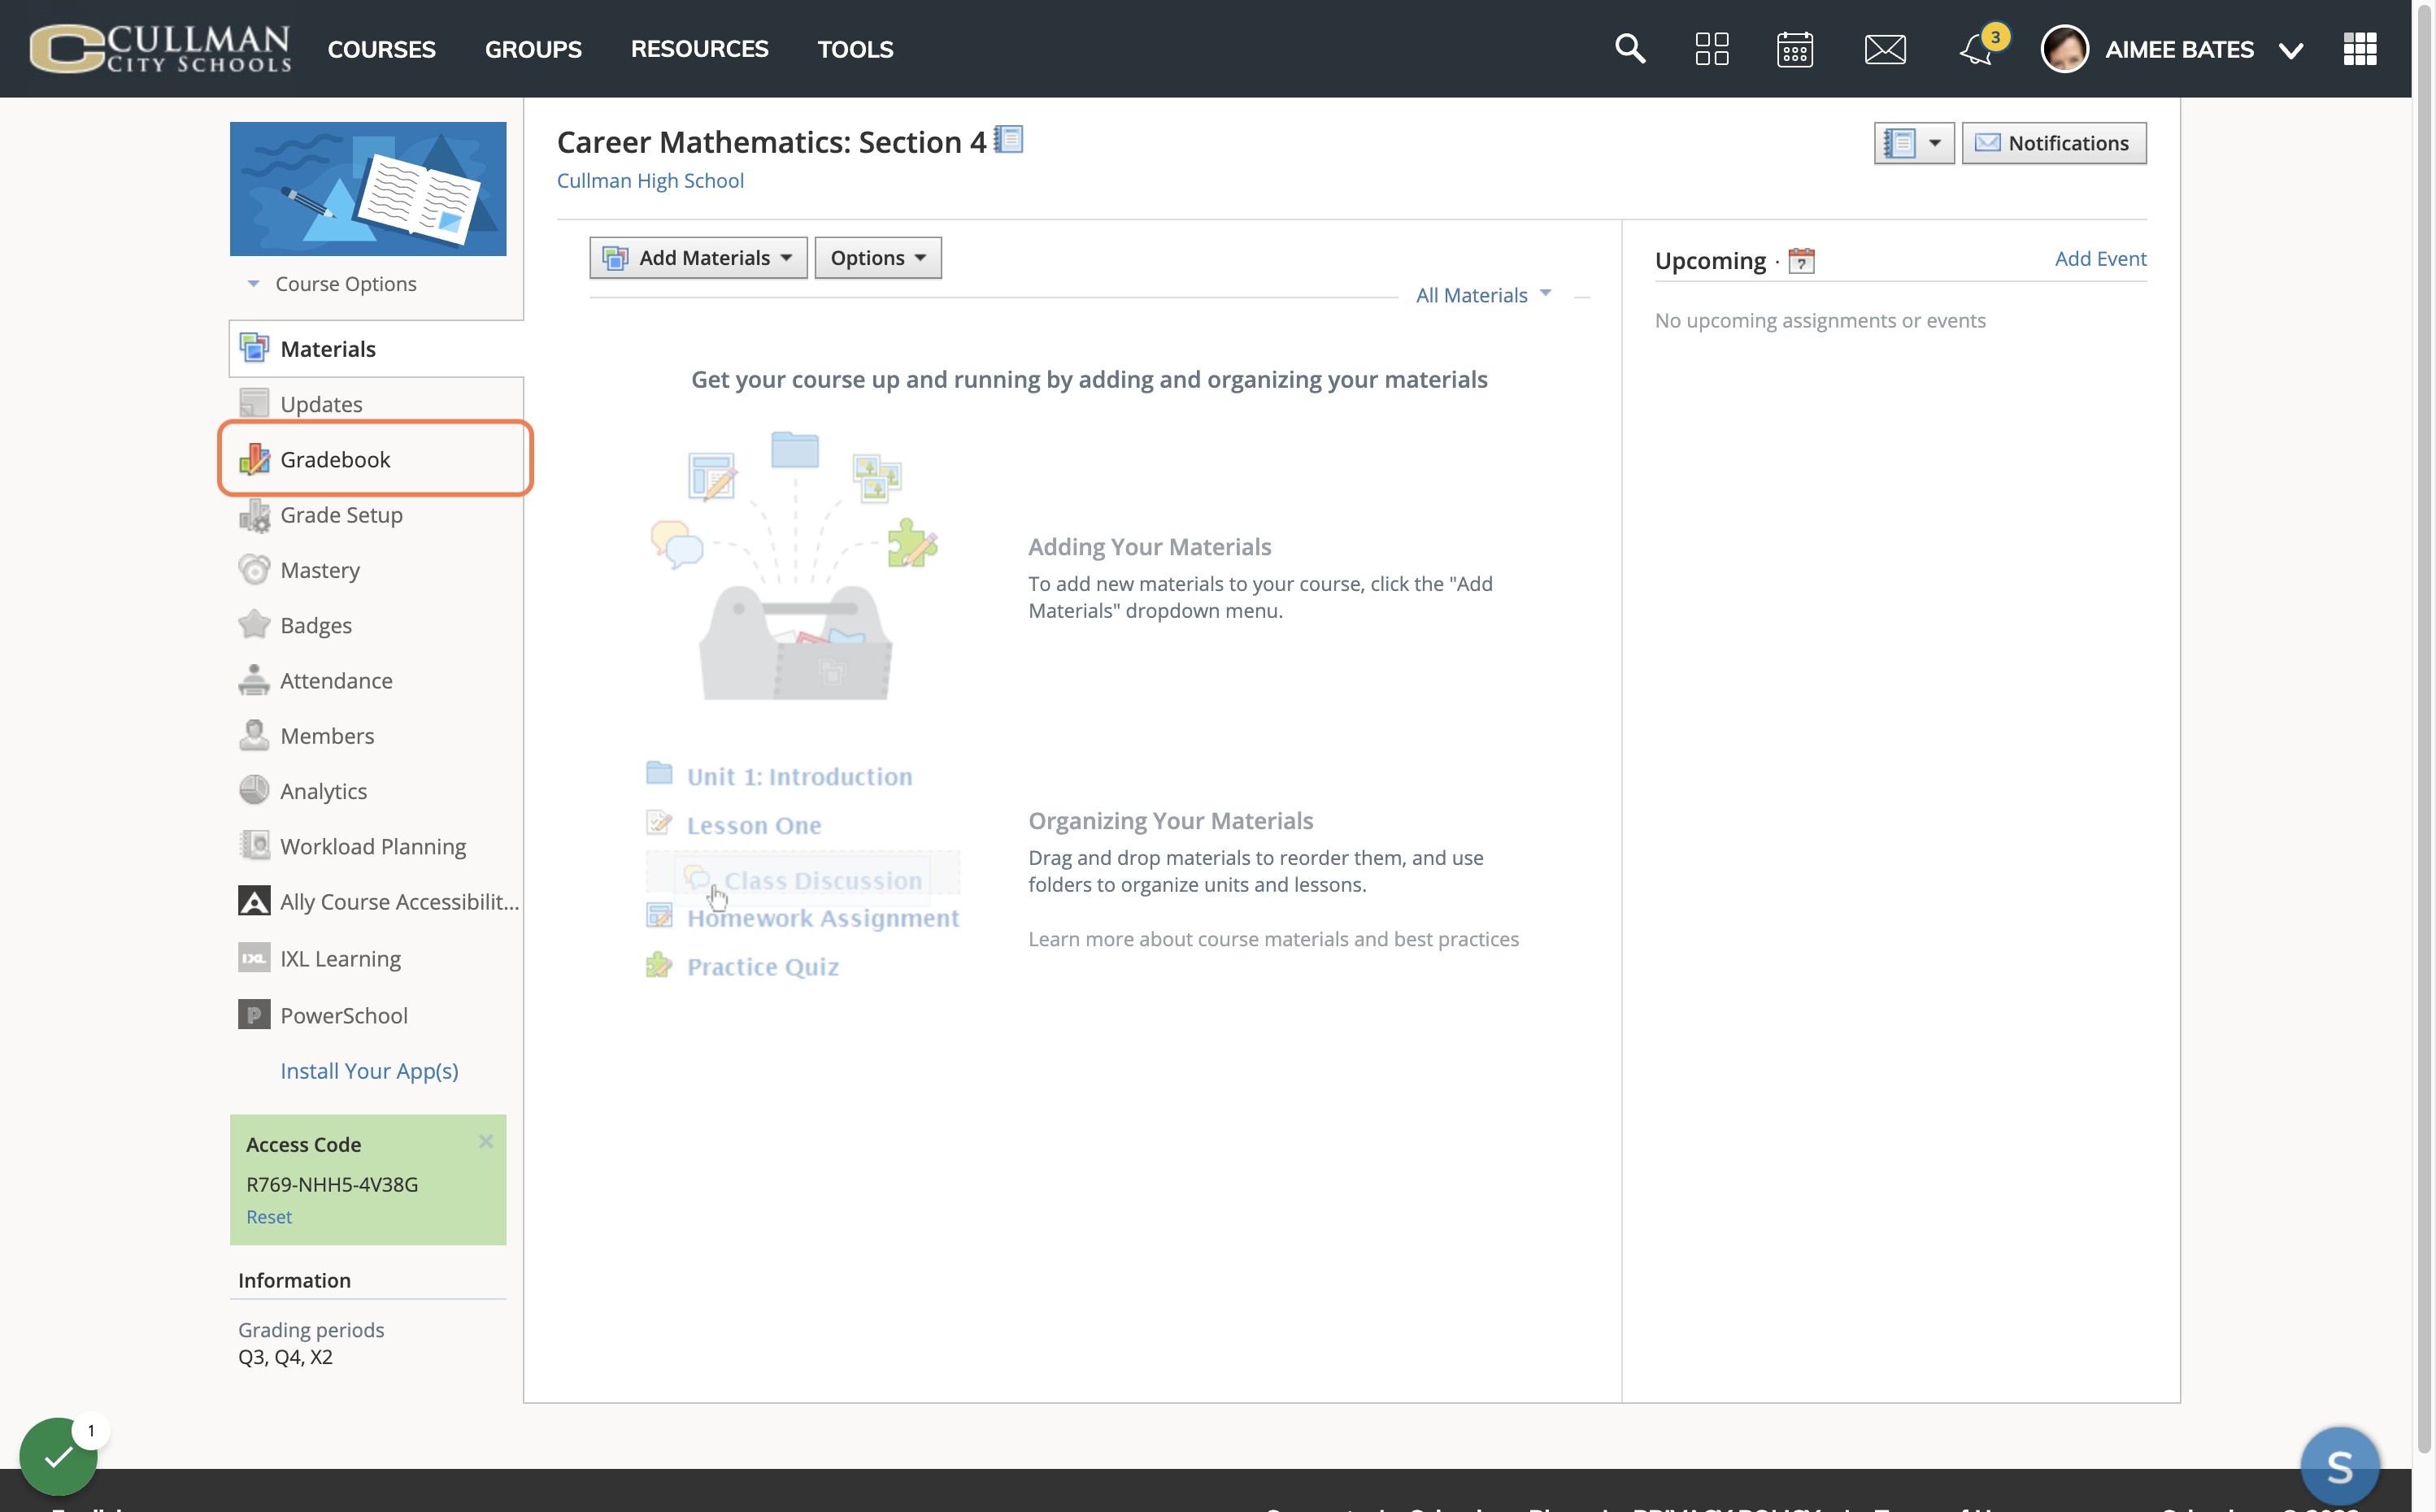Image resolution: width=2436 pixels, height=1512 pixels.
Task: Click the blue S help bubble
Action: click(2339, 1466)
